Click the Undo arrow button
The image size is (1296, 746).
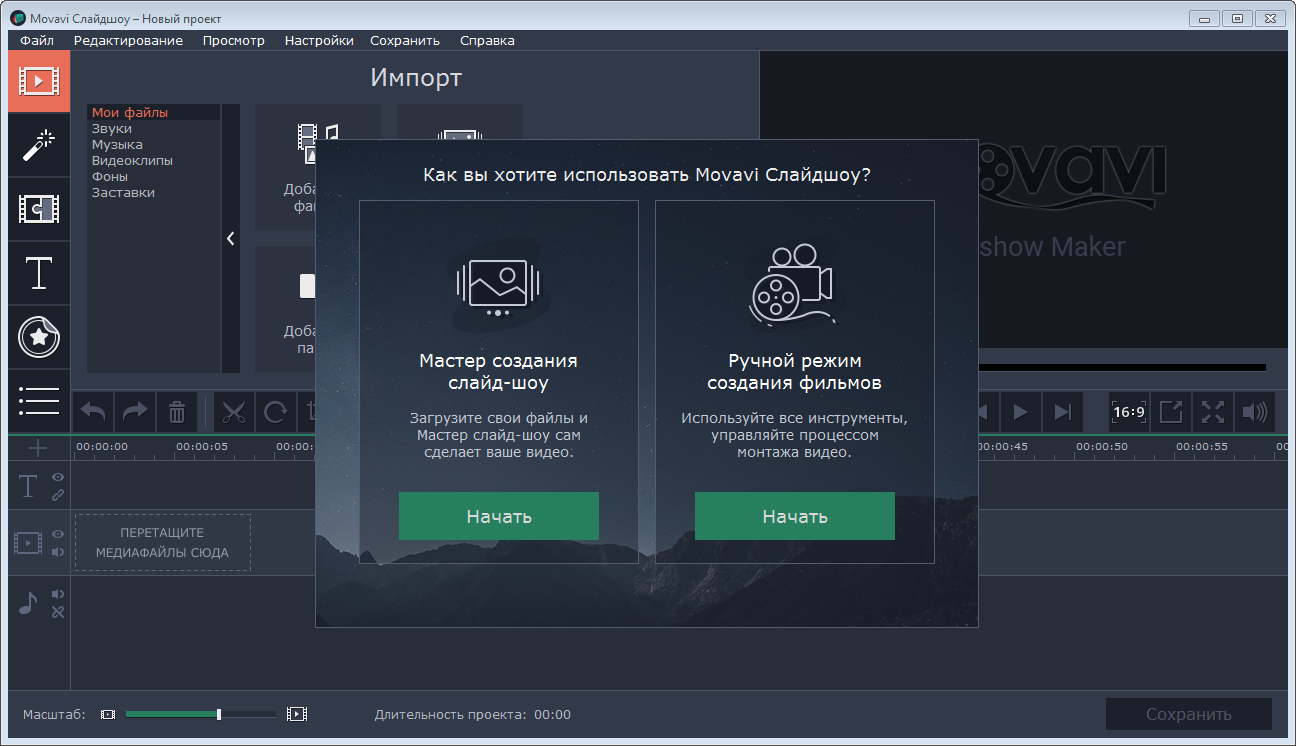pos(93,411)
